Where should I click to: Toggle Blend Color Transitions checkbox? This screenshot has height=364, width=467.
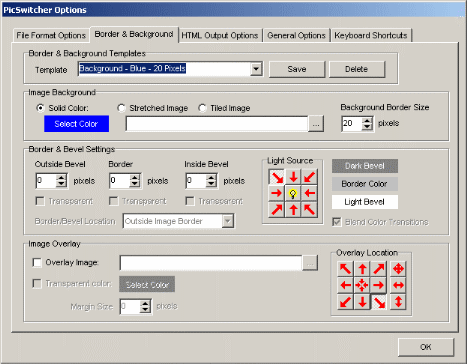[x=337, y=222]
